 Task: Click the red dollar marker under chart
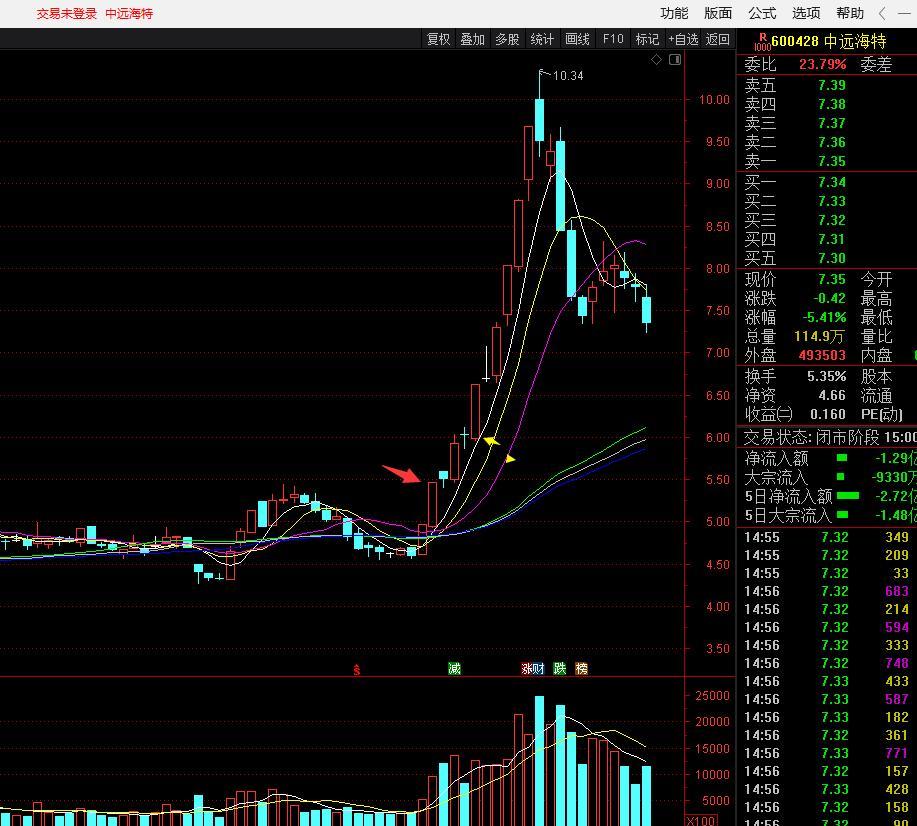point(357,670)
